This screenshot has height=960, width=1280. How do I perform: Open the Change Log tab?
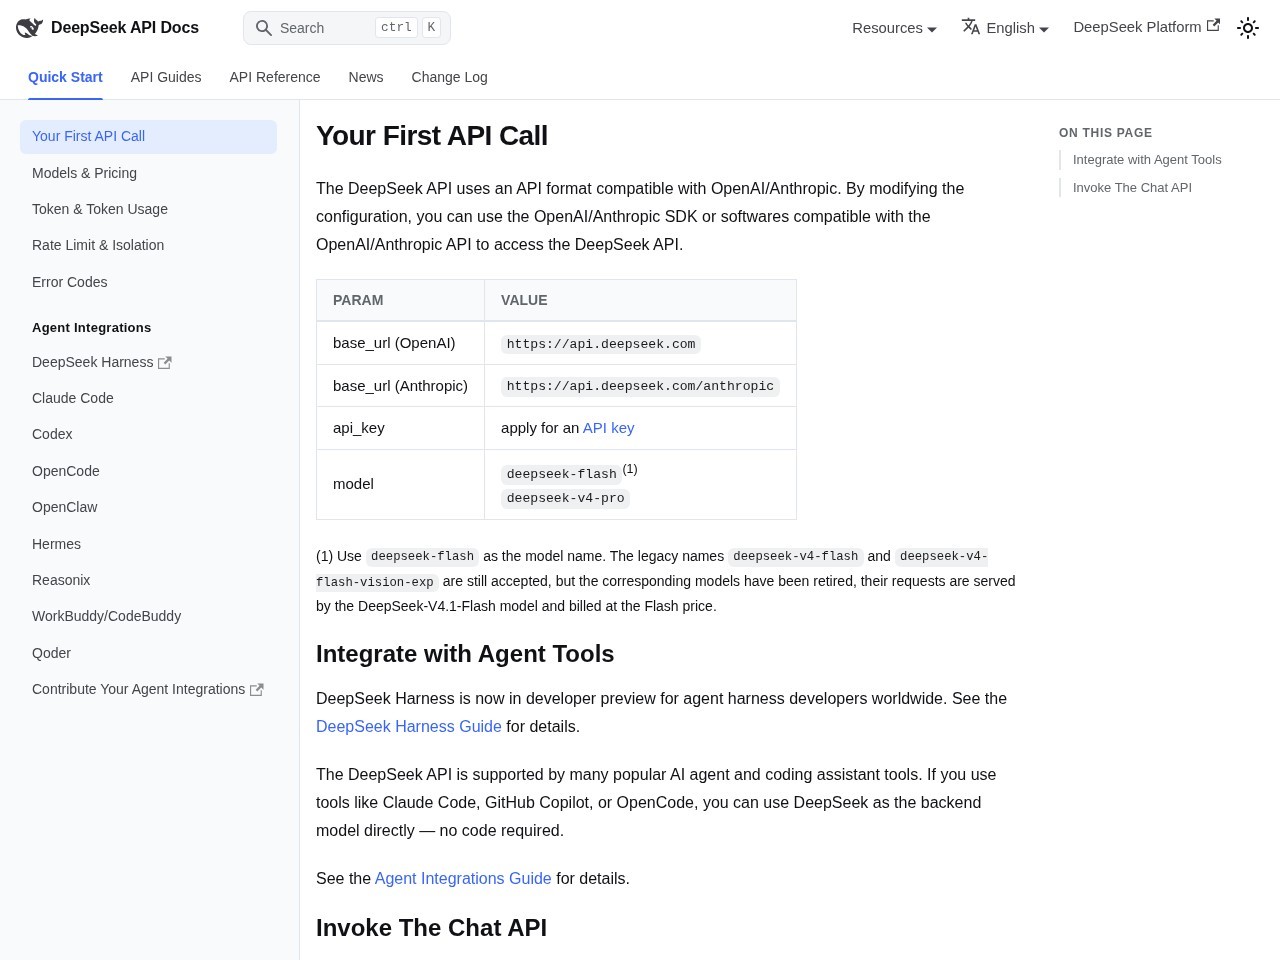point(450,77)
